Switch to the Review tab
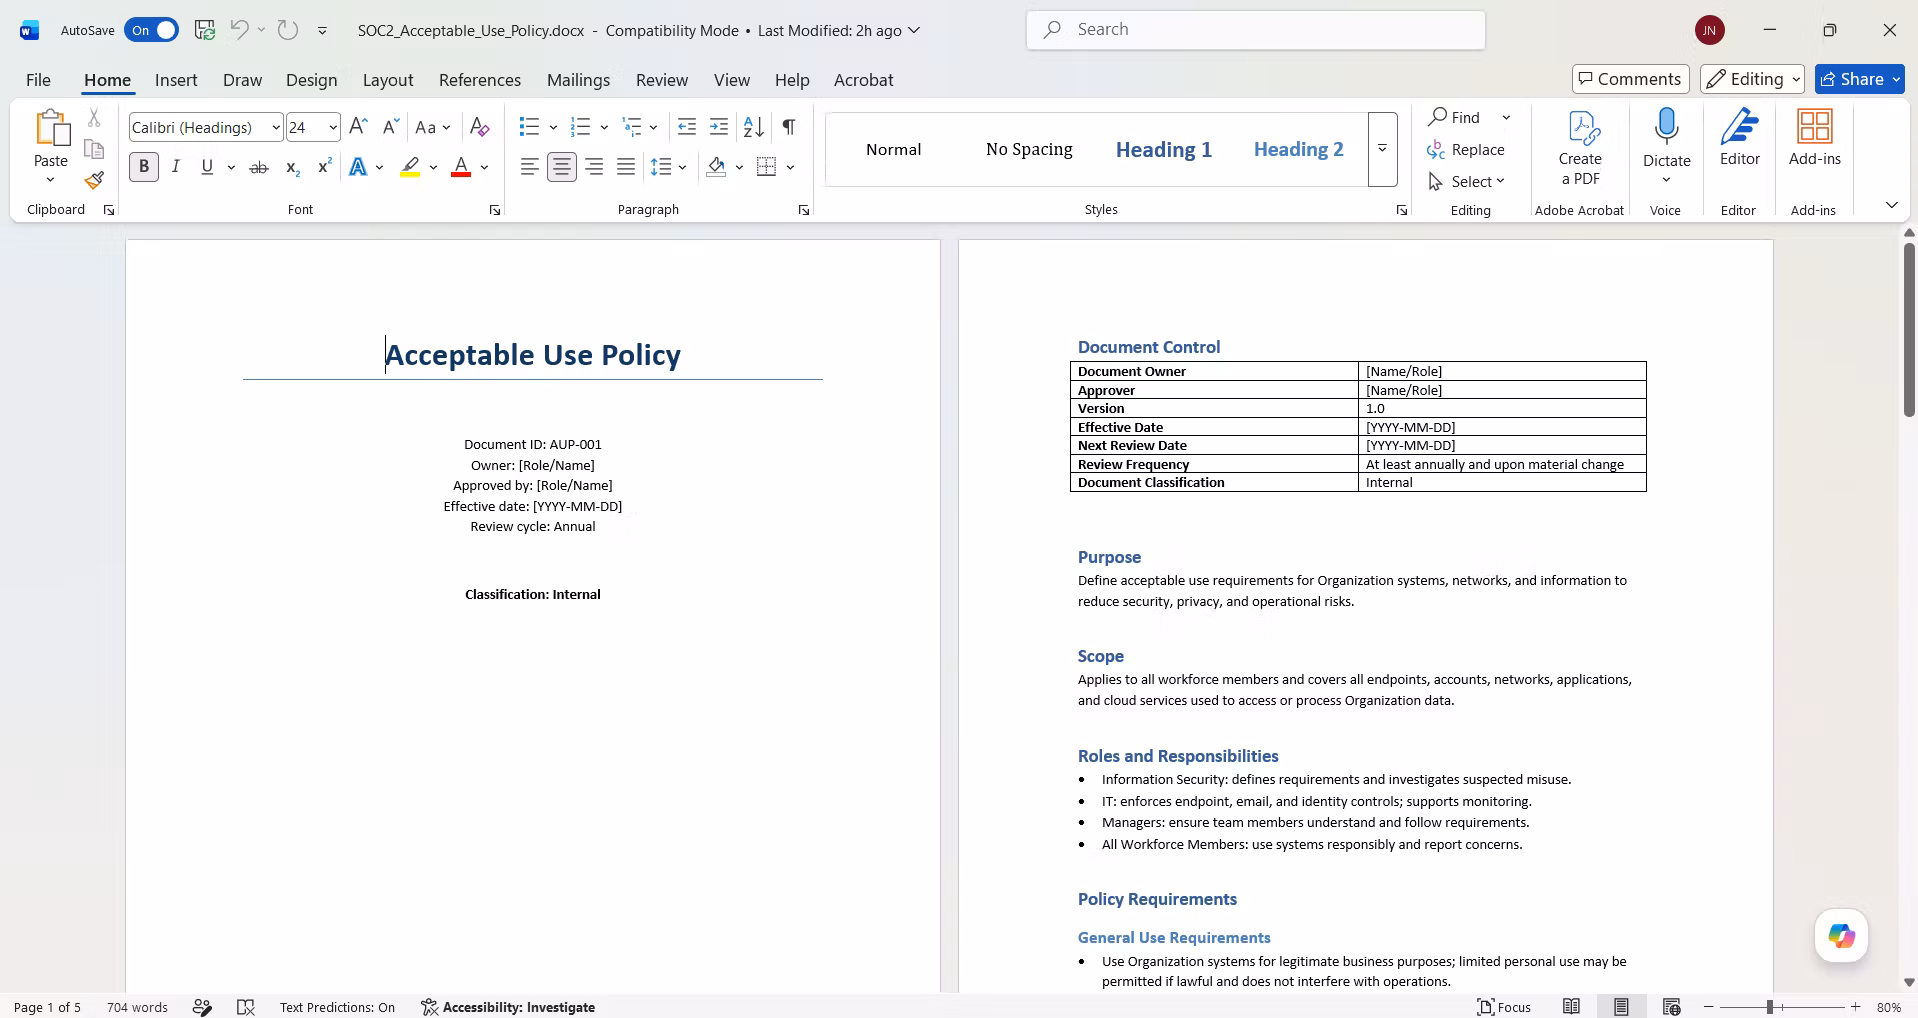This screenshot has height=1018, width=1918. pos(662,80)
